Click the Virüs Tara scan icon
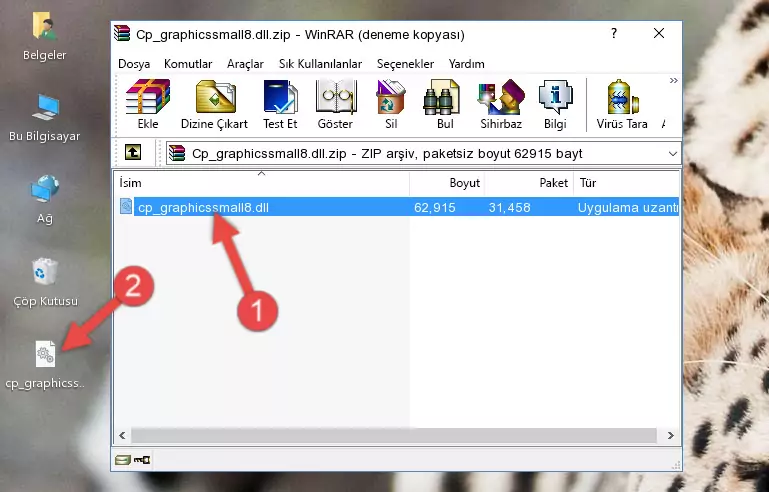The height and width of the screenshot is (492, 769). click(x=622, y=104)
